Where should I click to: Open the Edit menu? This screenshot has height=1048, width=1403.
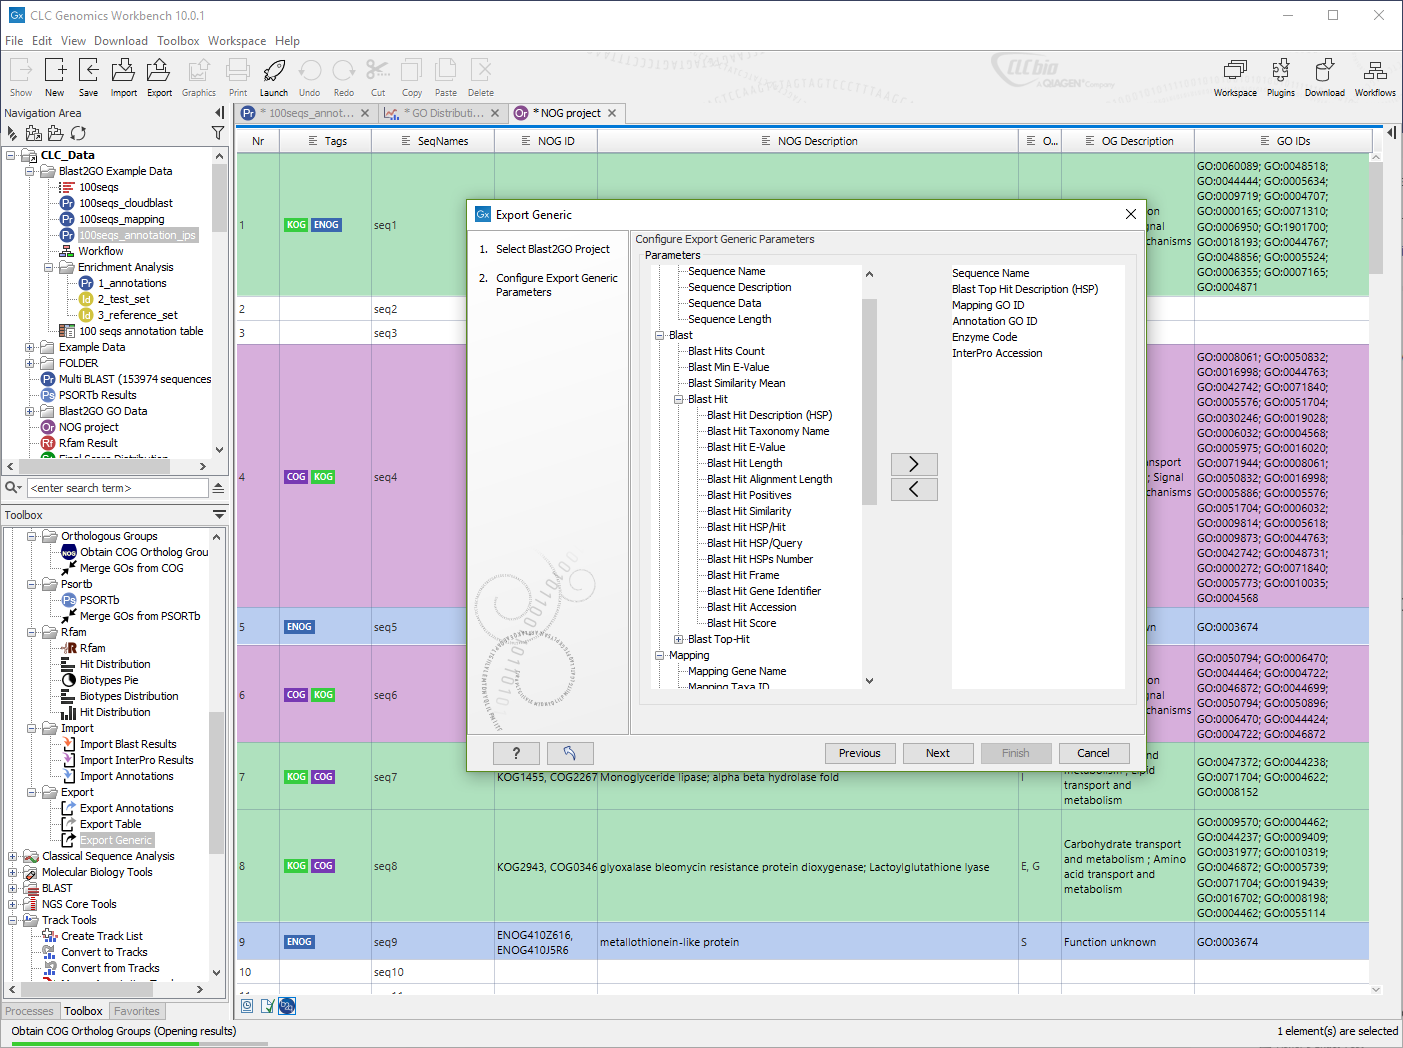(x=42, y=41)
